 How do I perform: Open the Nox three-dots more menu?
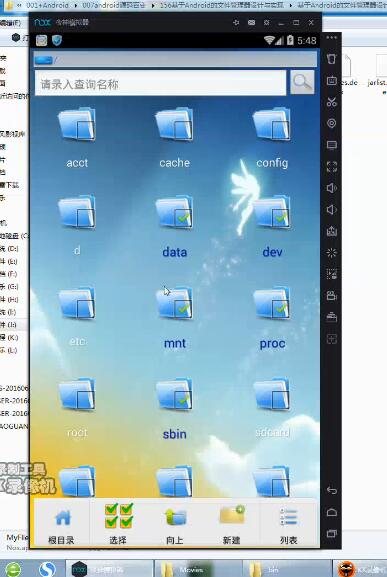click(331, 38)
